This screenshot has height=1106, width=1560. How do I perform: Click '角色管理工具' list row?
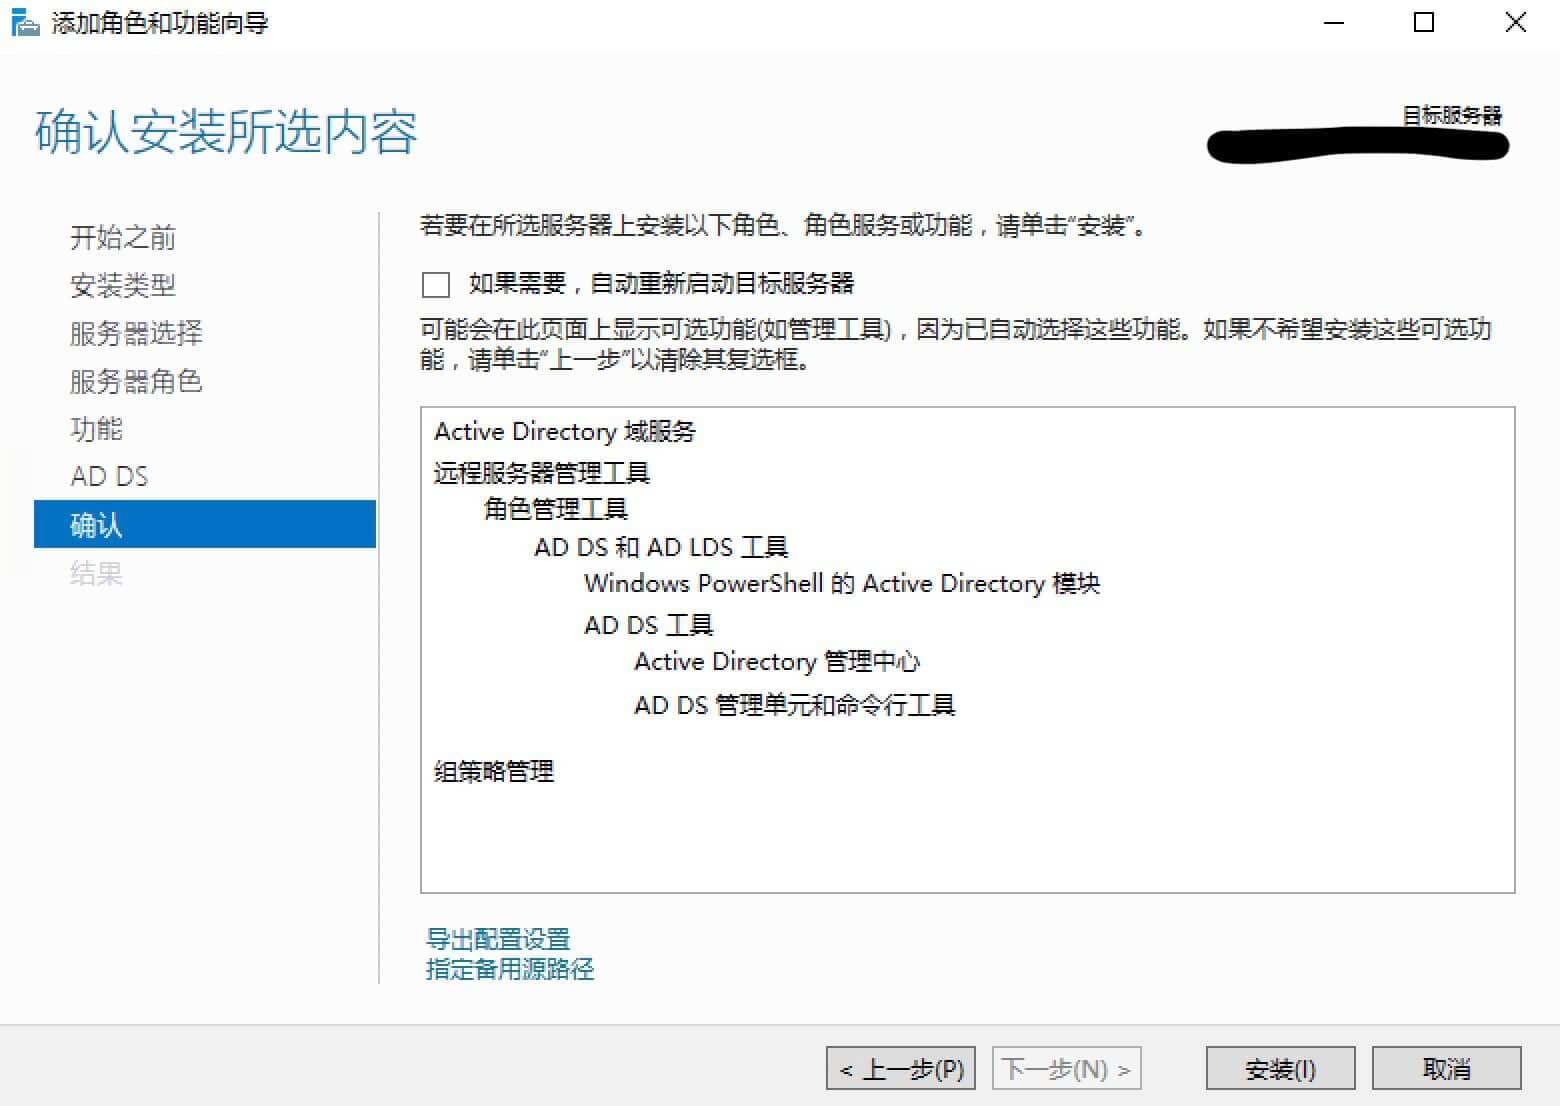[556, 509]
